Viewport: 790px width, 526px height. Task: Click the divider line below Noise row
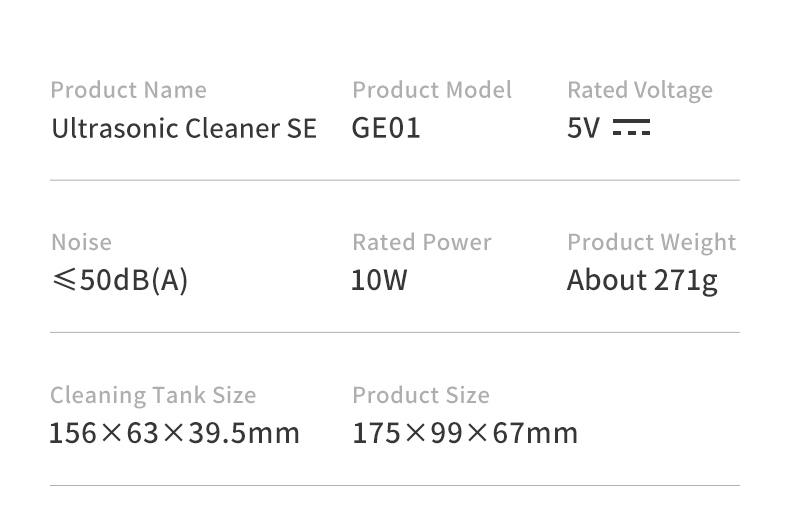point(395,333)
